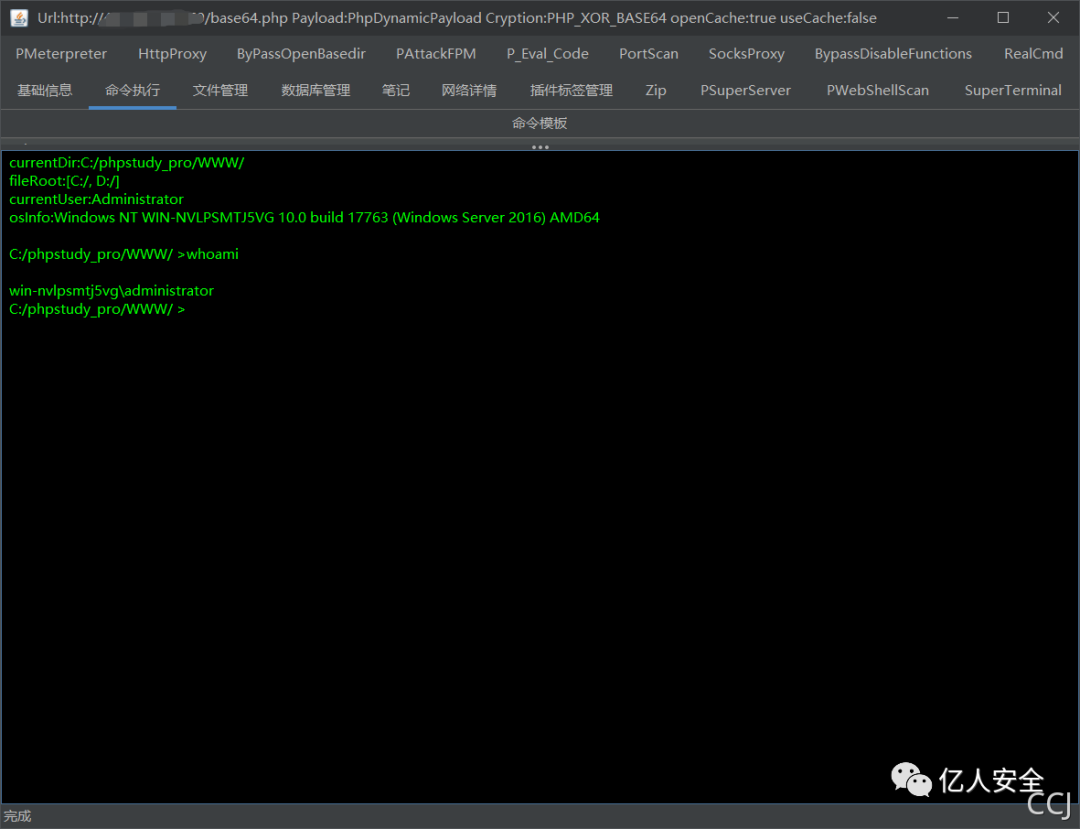The height and width of the screenshot is (829, 1080).
Task: Open the 笔记 notes tab
Action: (396, 90)
